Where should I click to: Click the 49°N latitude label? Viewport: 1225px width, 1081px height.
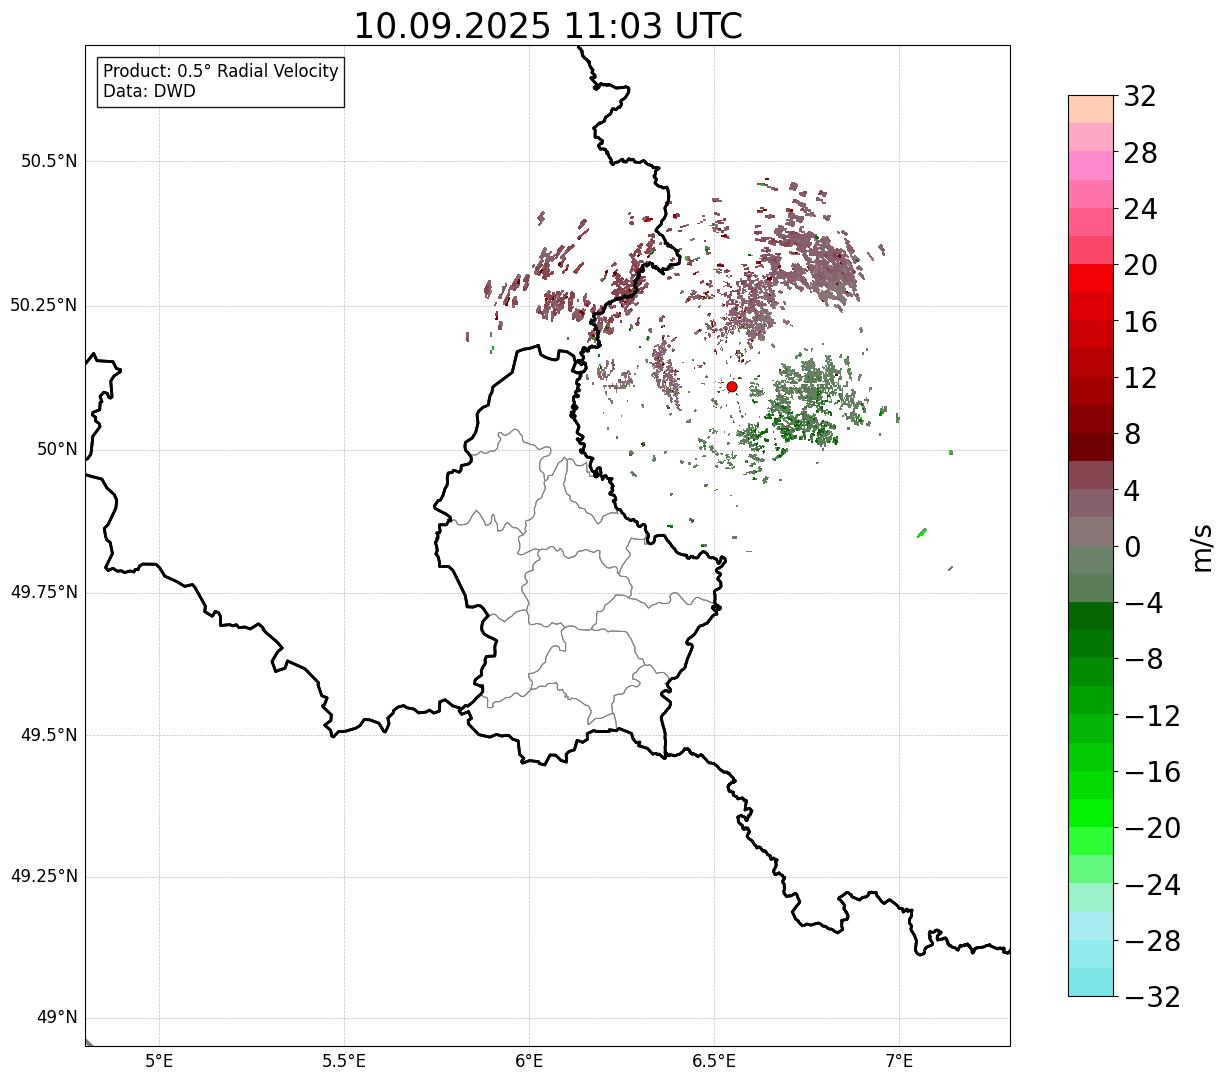(57, 1017)
